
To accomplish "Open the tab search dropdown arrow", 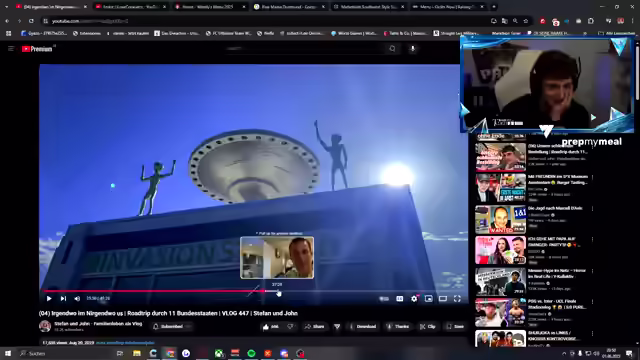I will pyautogui.click(x=7, y=7).
